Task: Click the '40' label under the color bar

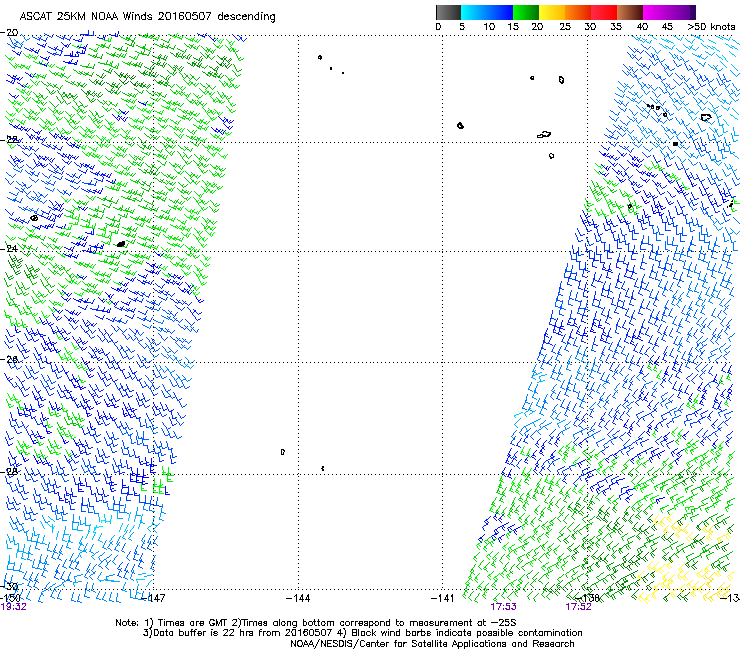Action: [642, 27]
